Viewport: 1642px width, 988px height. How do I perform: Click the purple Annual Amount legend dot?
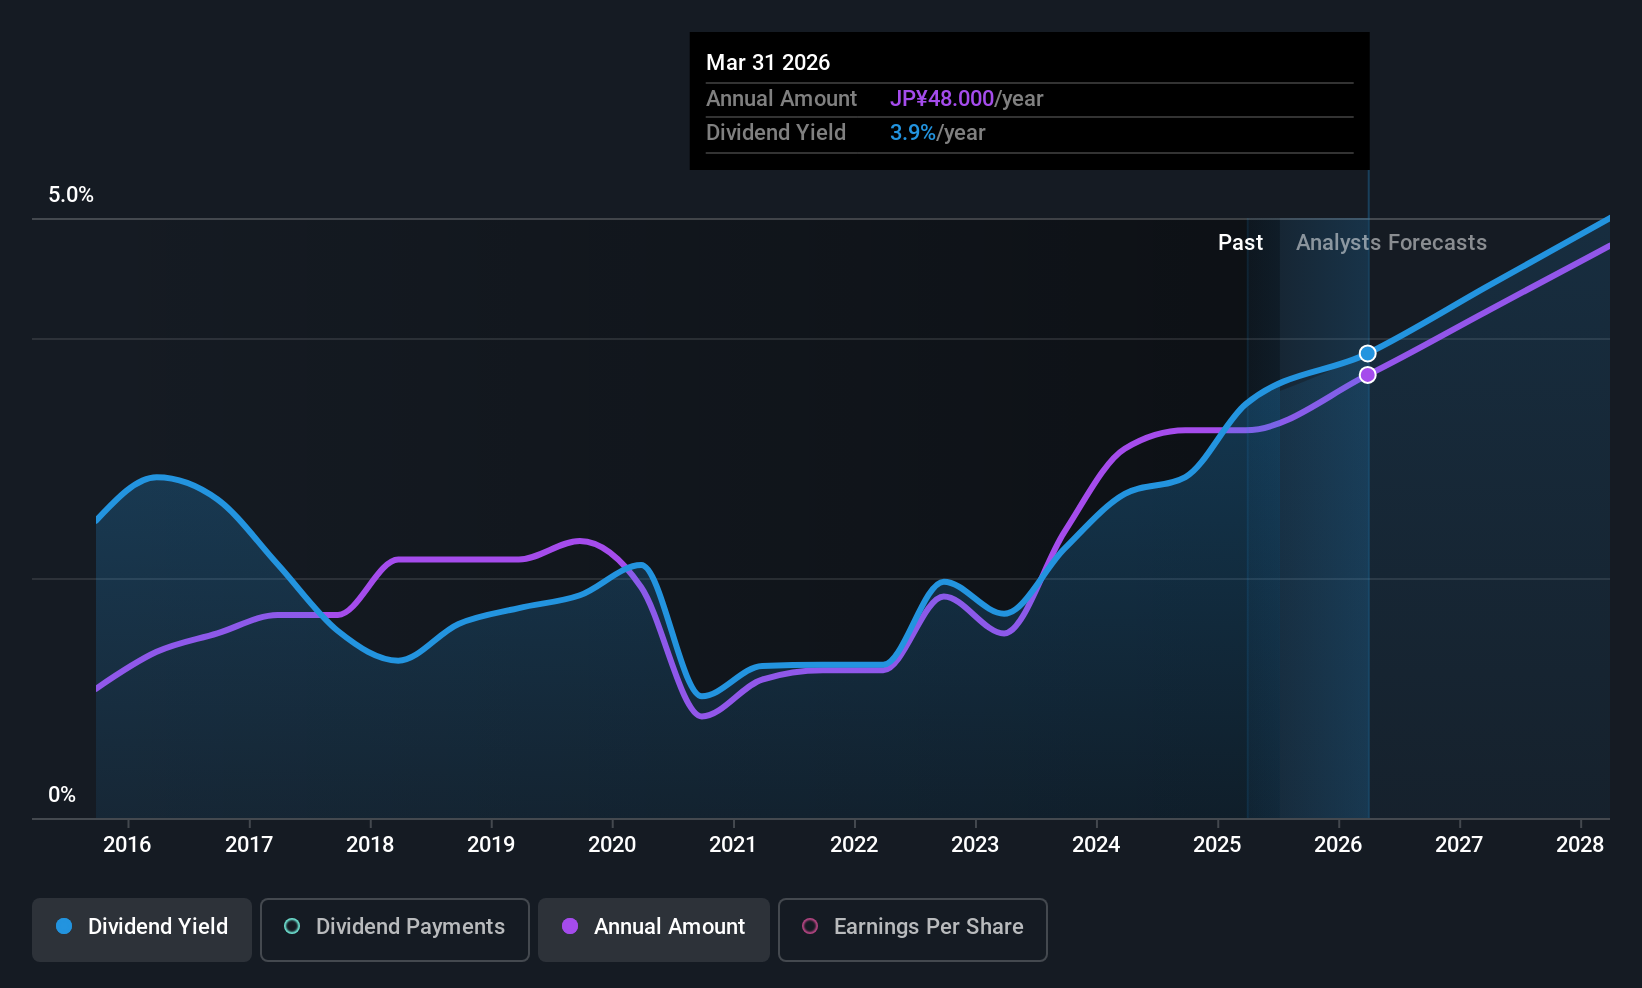[x=570, y=926]
